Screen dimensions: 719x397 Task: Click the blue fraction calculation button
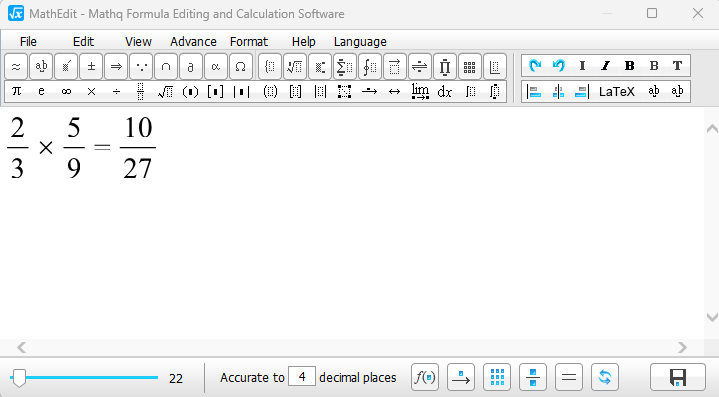(533, 378)
